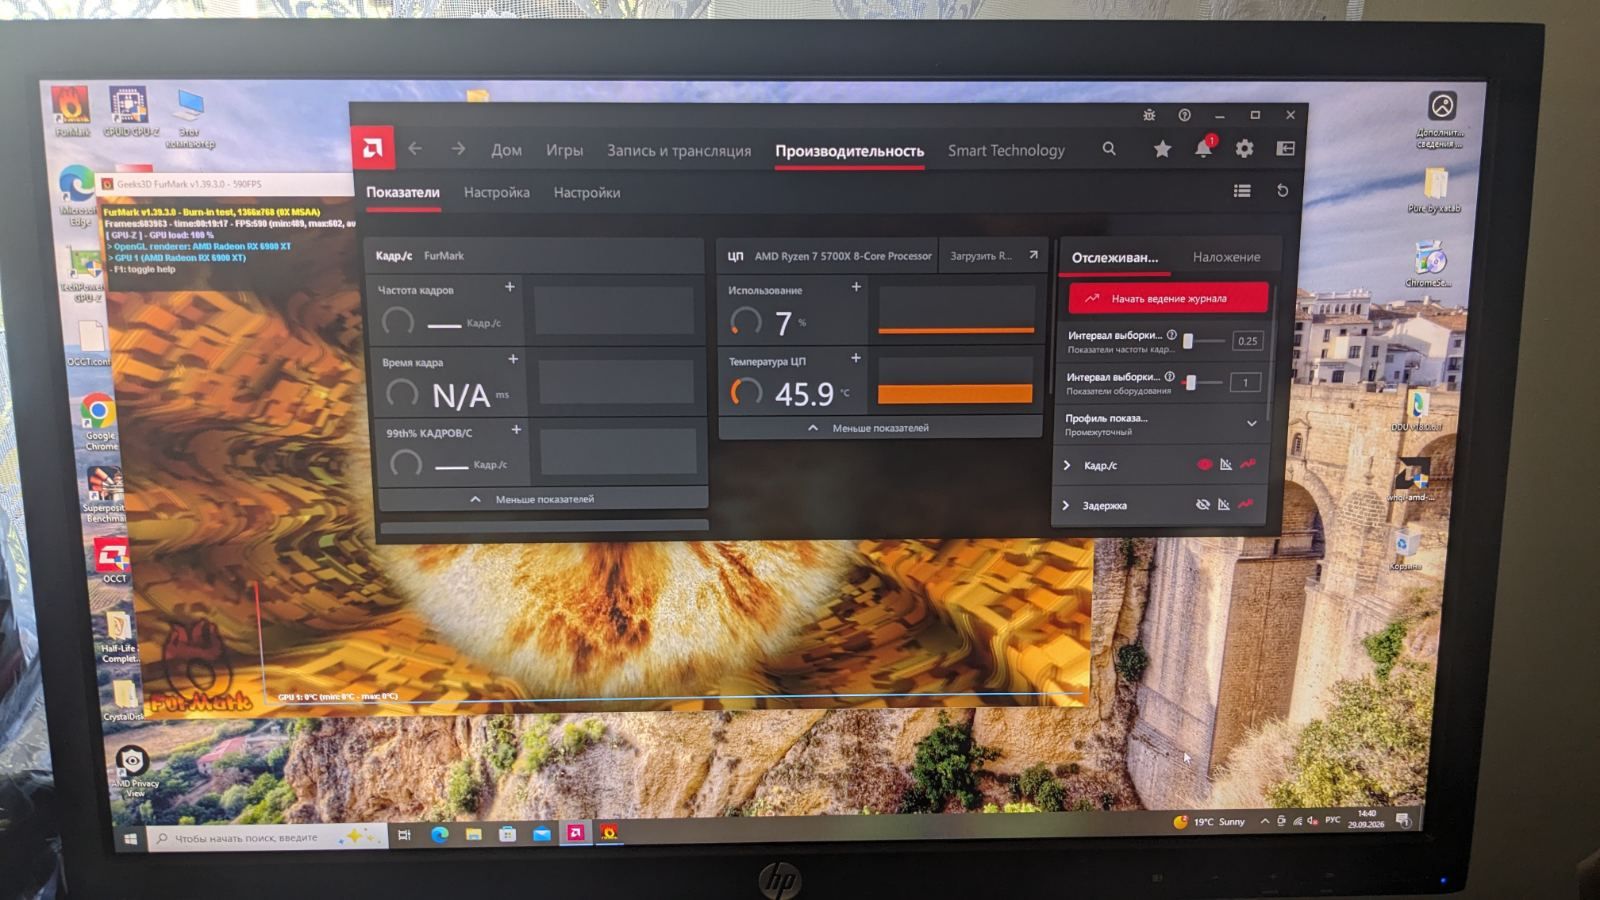Open Профиль показа dropdown
This screenshot has width=1600, height=900.
[x=1251, y=424]
